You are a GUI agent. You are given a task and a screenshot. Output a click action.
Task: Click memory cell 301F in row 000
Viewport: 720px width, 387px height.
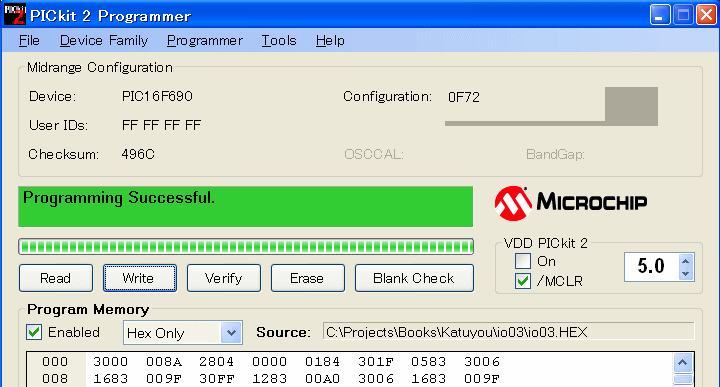pyautogui.click(x=376, y=362)
